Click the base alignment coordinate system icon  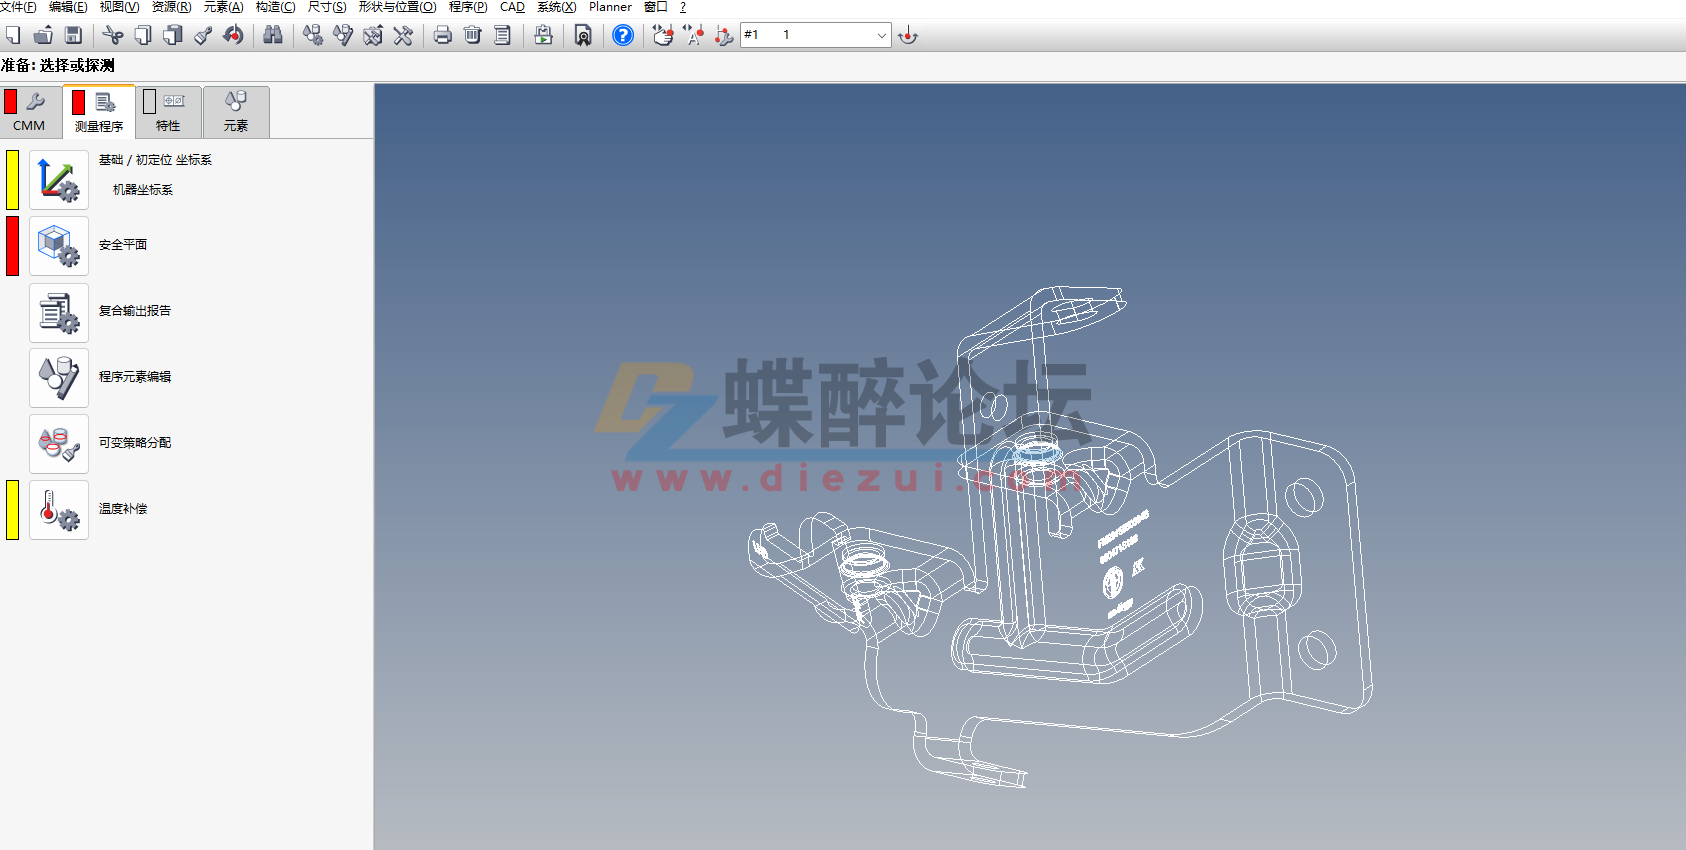pyautogui.click(x=59, y=180)
